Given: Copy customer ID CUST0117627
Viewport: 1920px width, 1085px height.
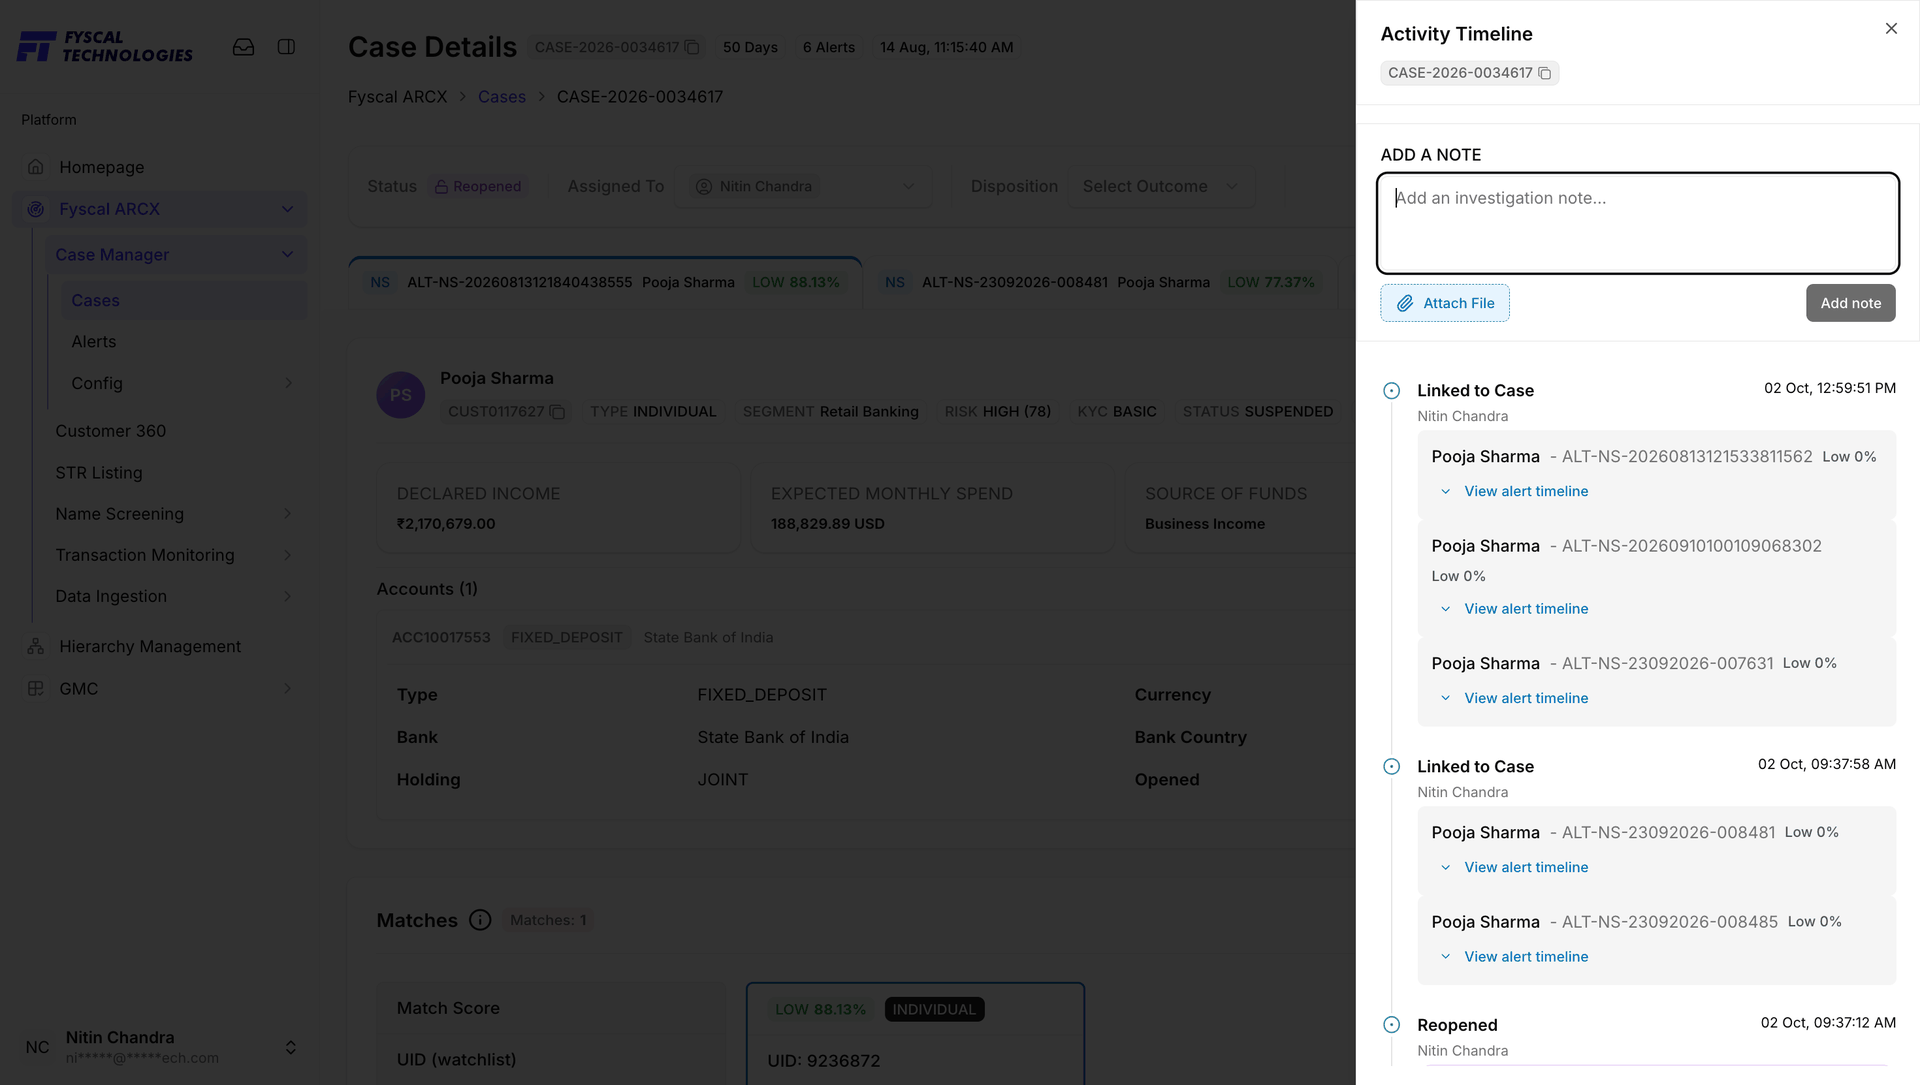Looking at the screenshot, I should (558, 412).
